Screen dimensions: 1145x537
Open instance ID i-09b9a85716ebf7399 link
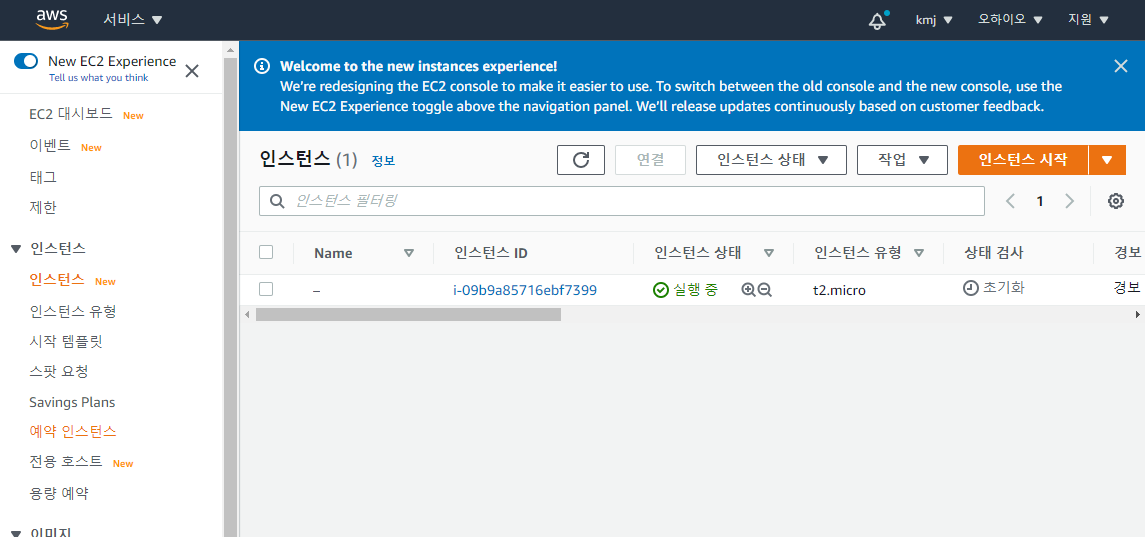click(x=525, y=290)
